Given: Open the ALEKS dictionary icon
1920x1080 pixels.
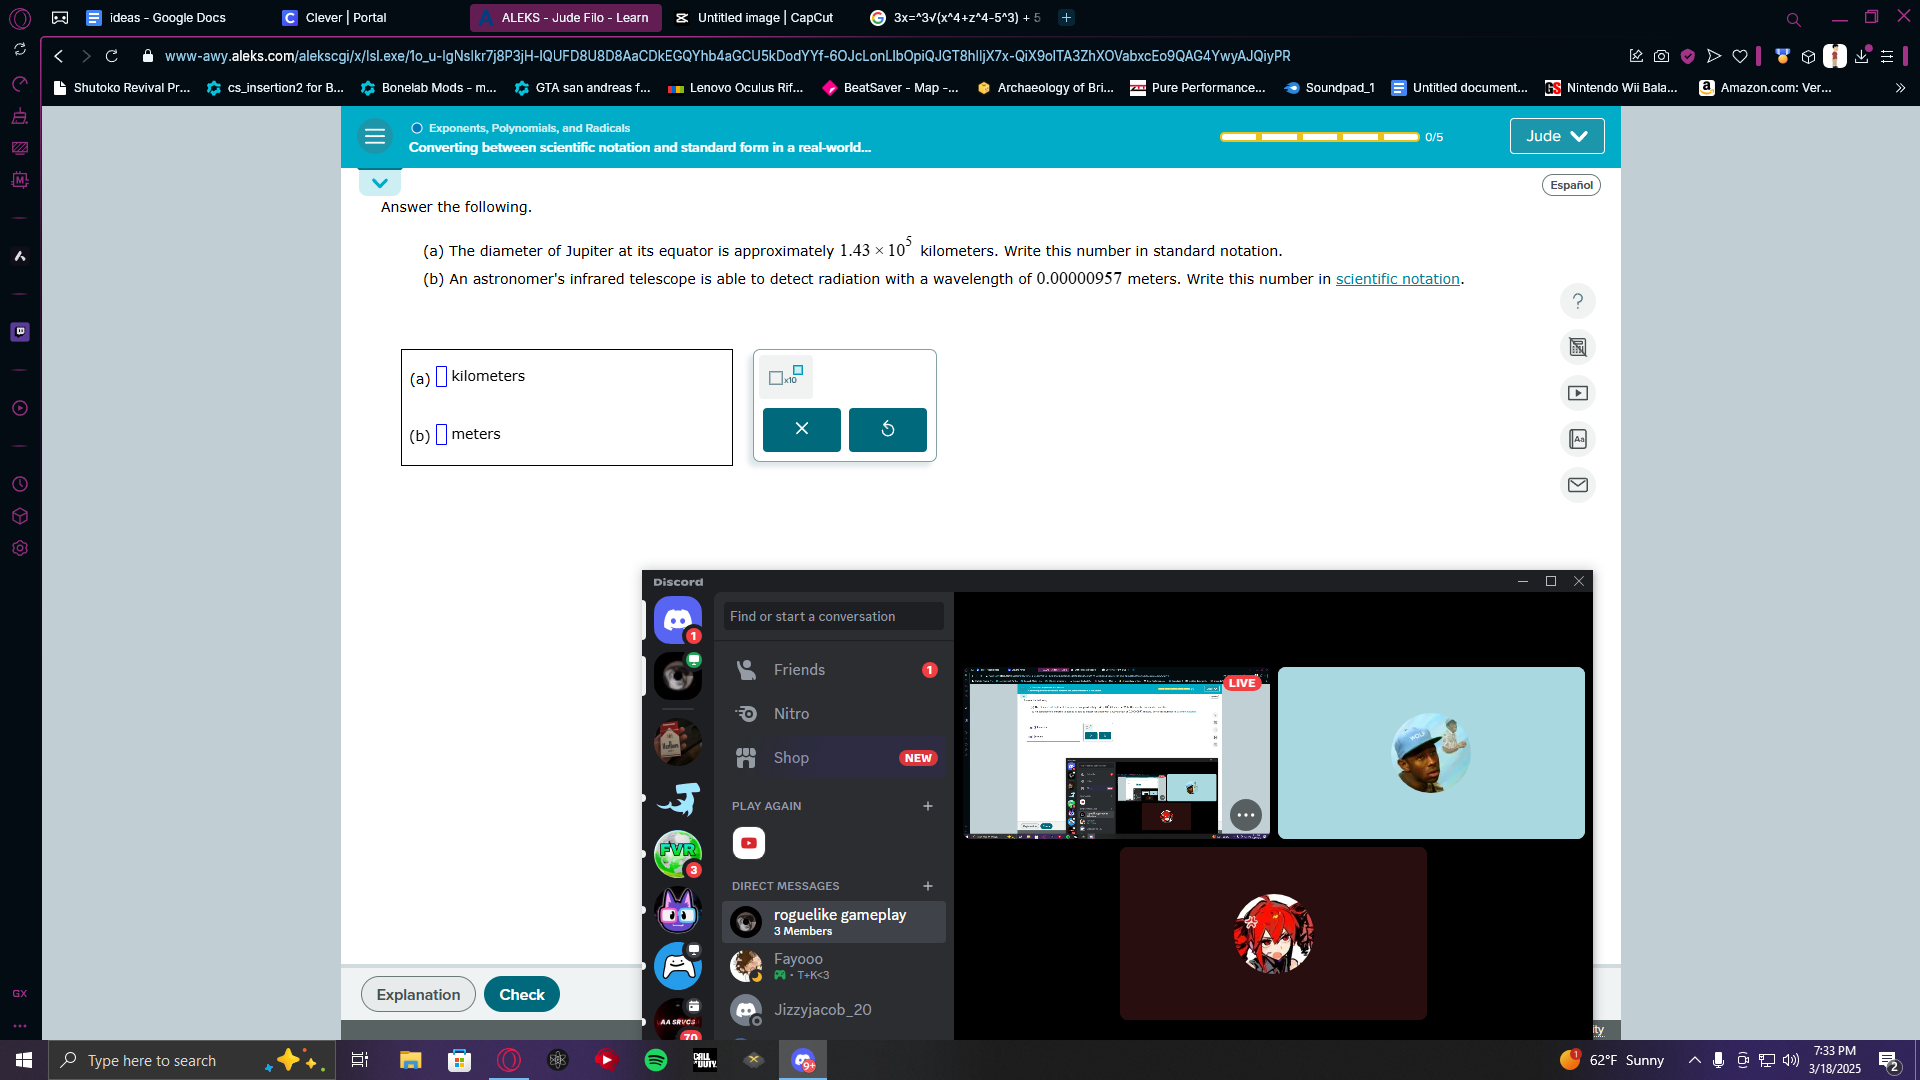Looking at the screenshot, I should [x=1578, y=439].
